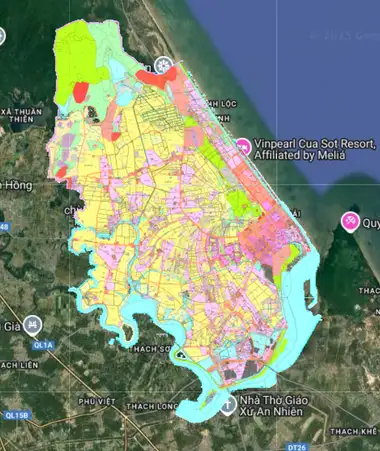This screenshot has height=451, width=380.
Task: Click the Nhà Thờ Giáo Xứ An Nhiên label
Action: [273, 406]
